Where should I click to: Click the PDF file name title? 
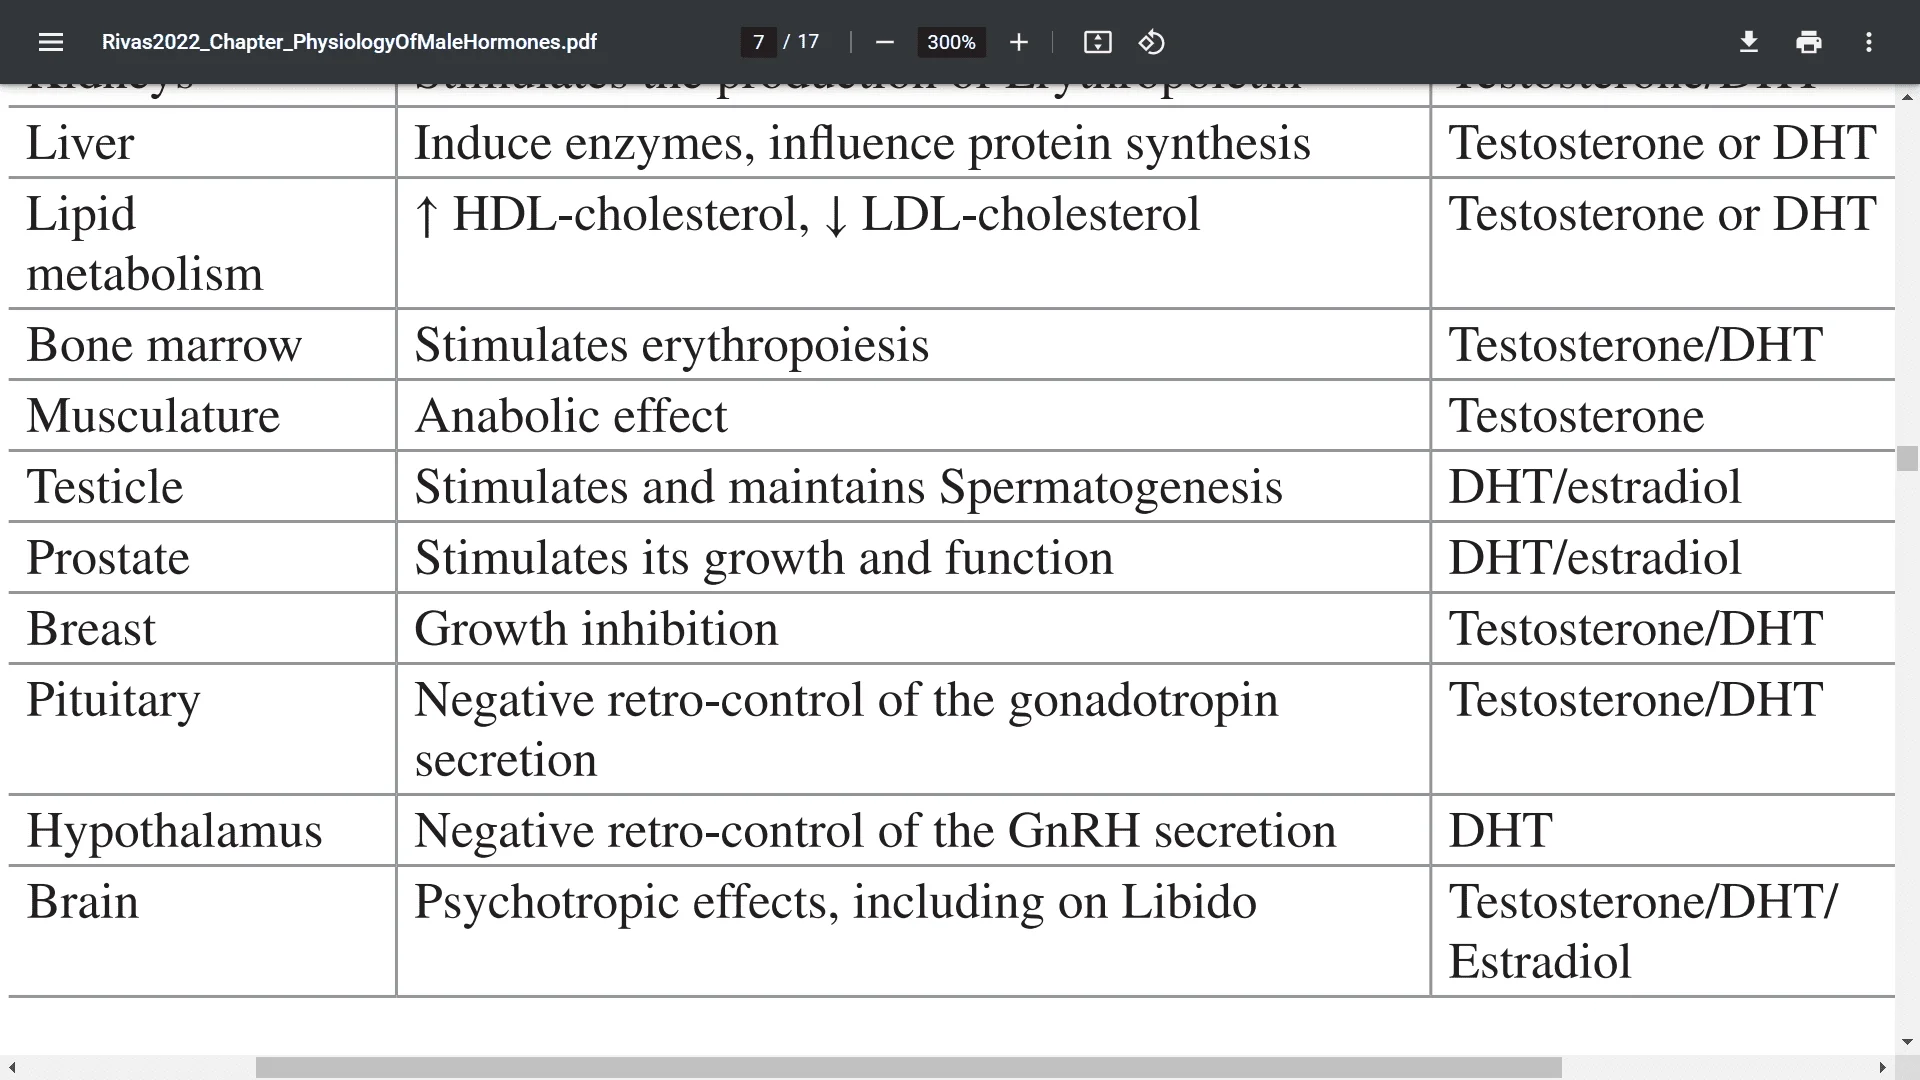pyautogui.click(x=349, y=42)
